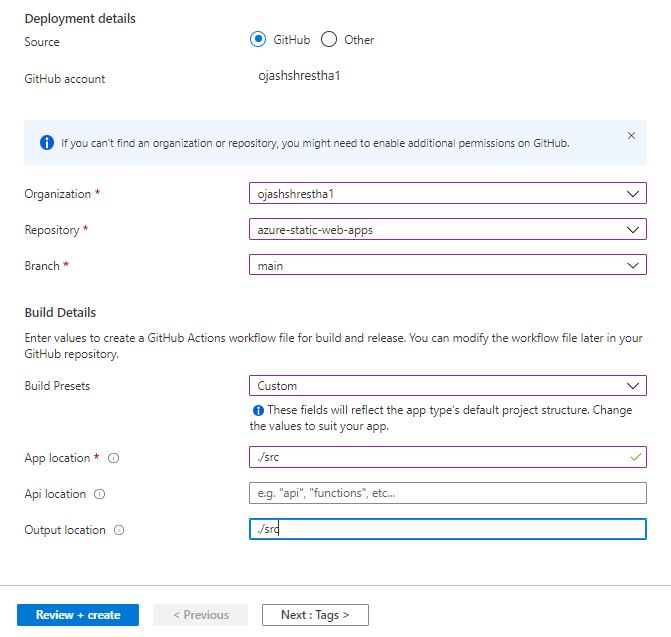Open the Repository dropdown chevron
671x637 pixels.
click(x=633, y=230)
